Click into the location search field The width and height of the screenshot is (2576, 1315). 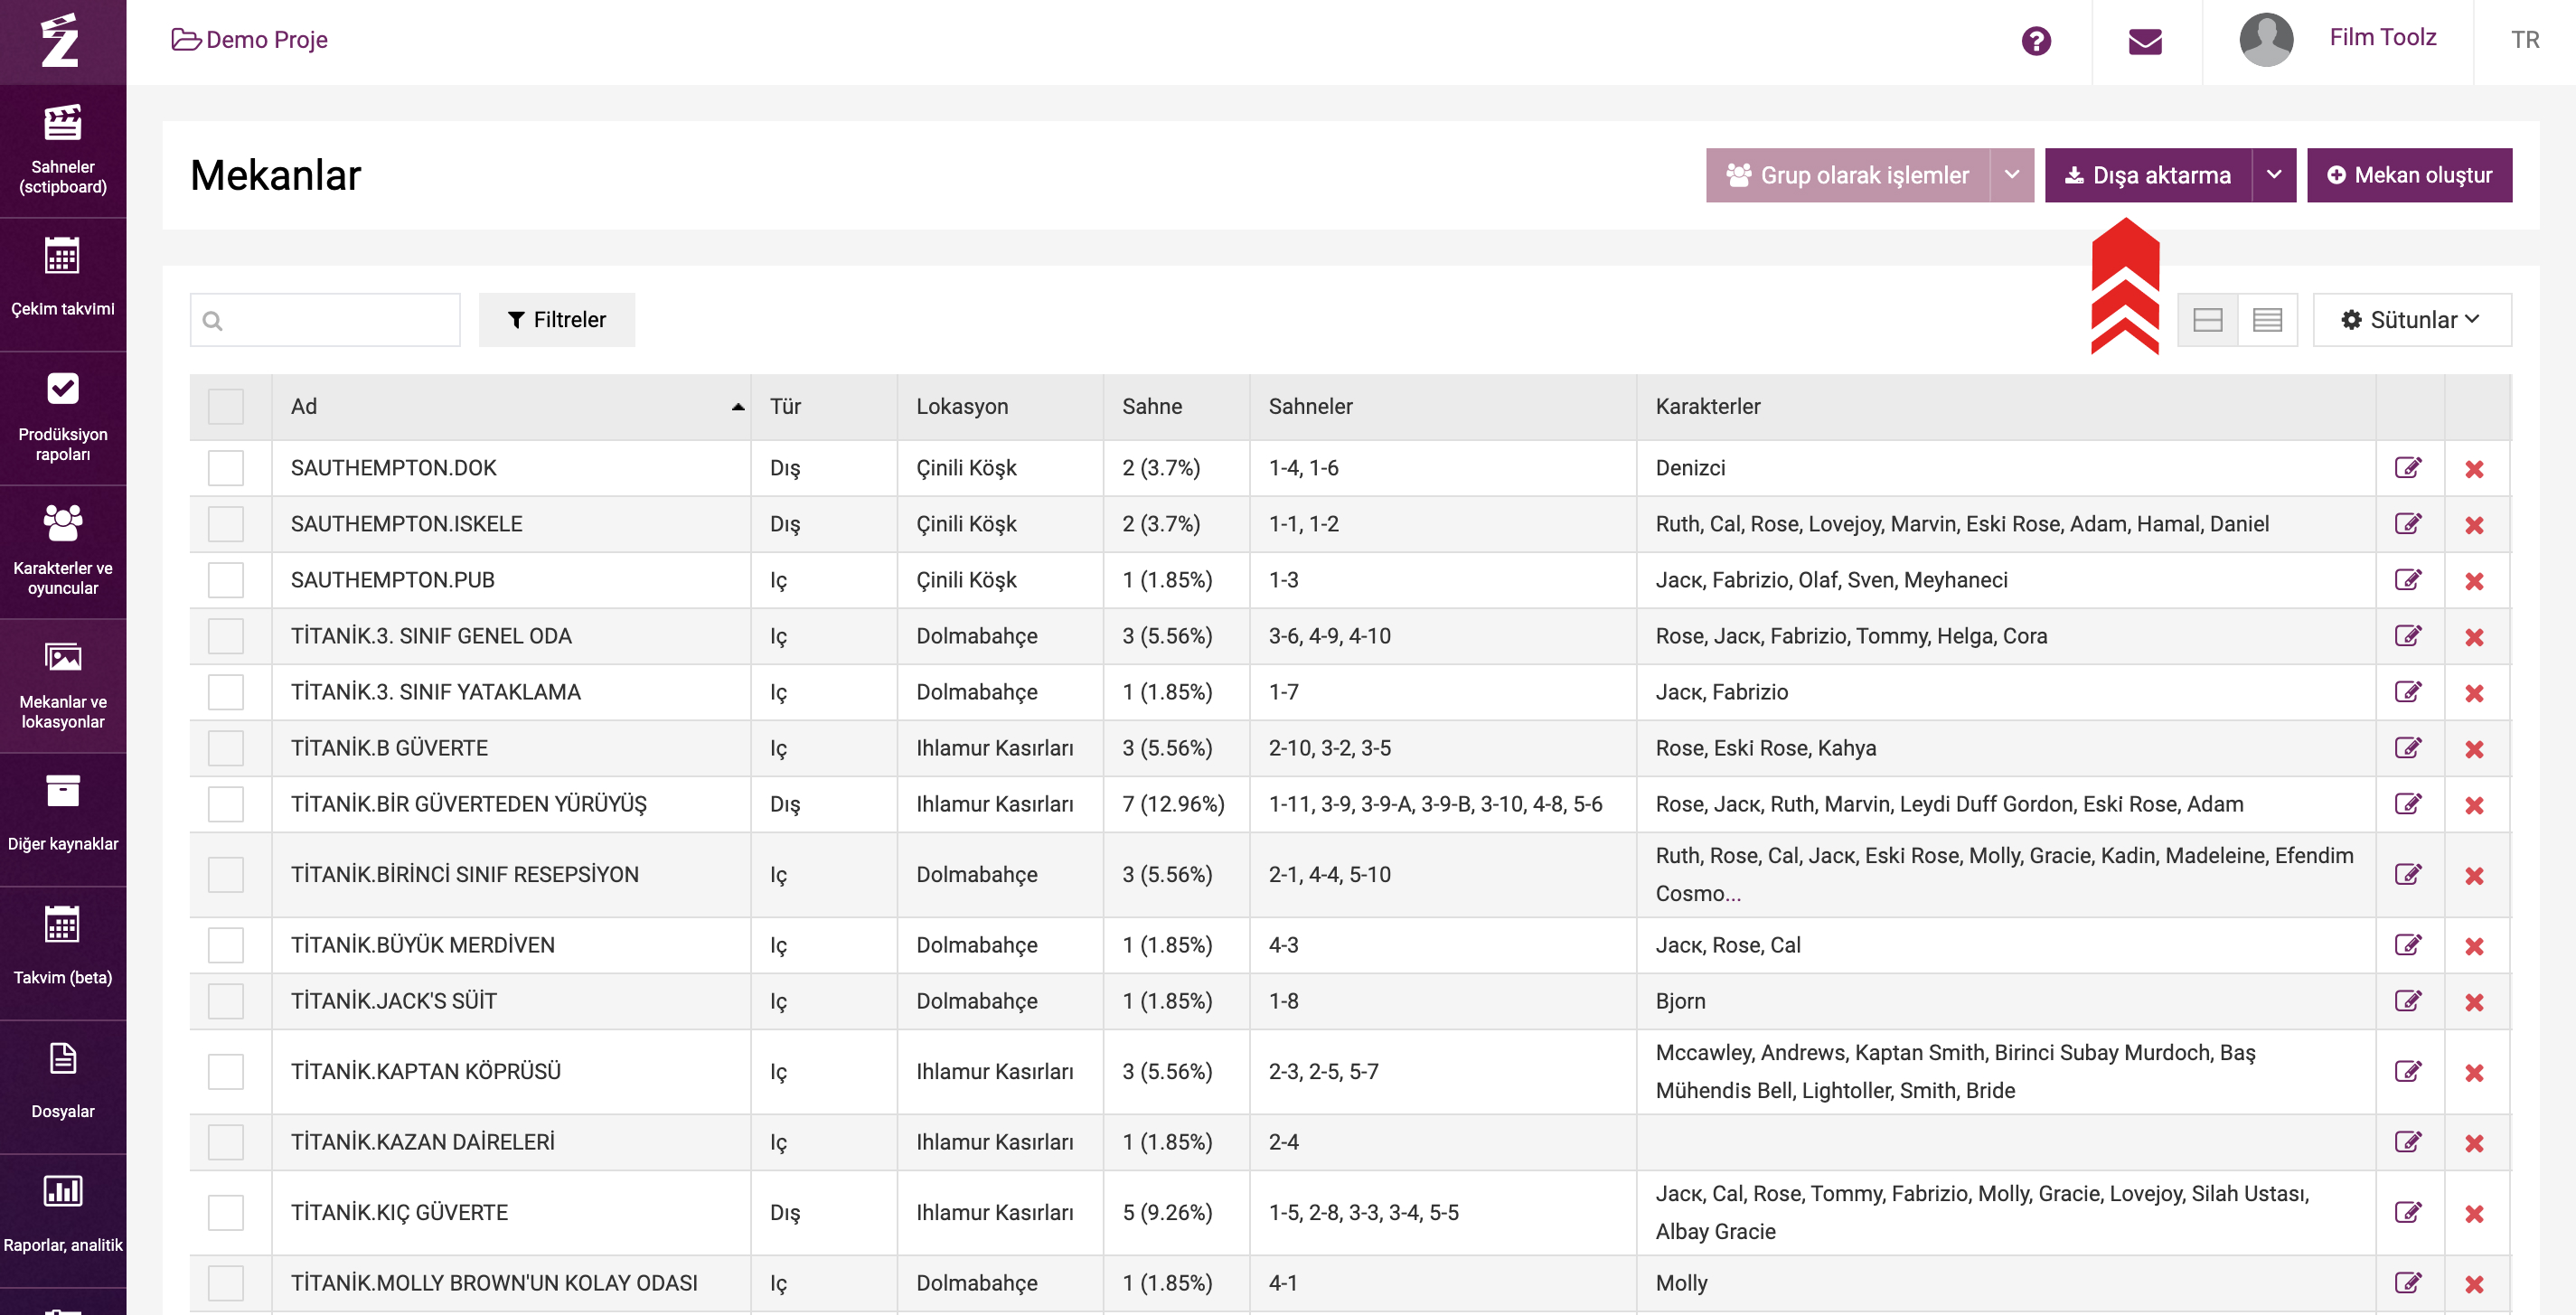(x=325, y=320)
